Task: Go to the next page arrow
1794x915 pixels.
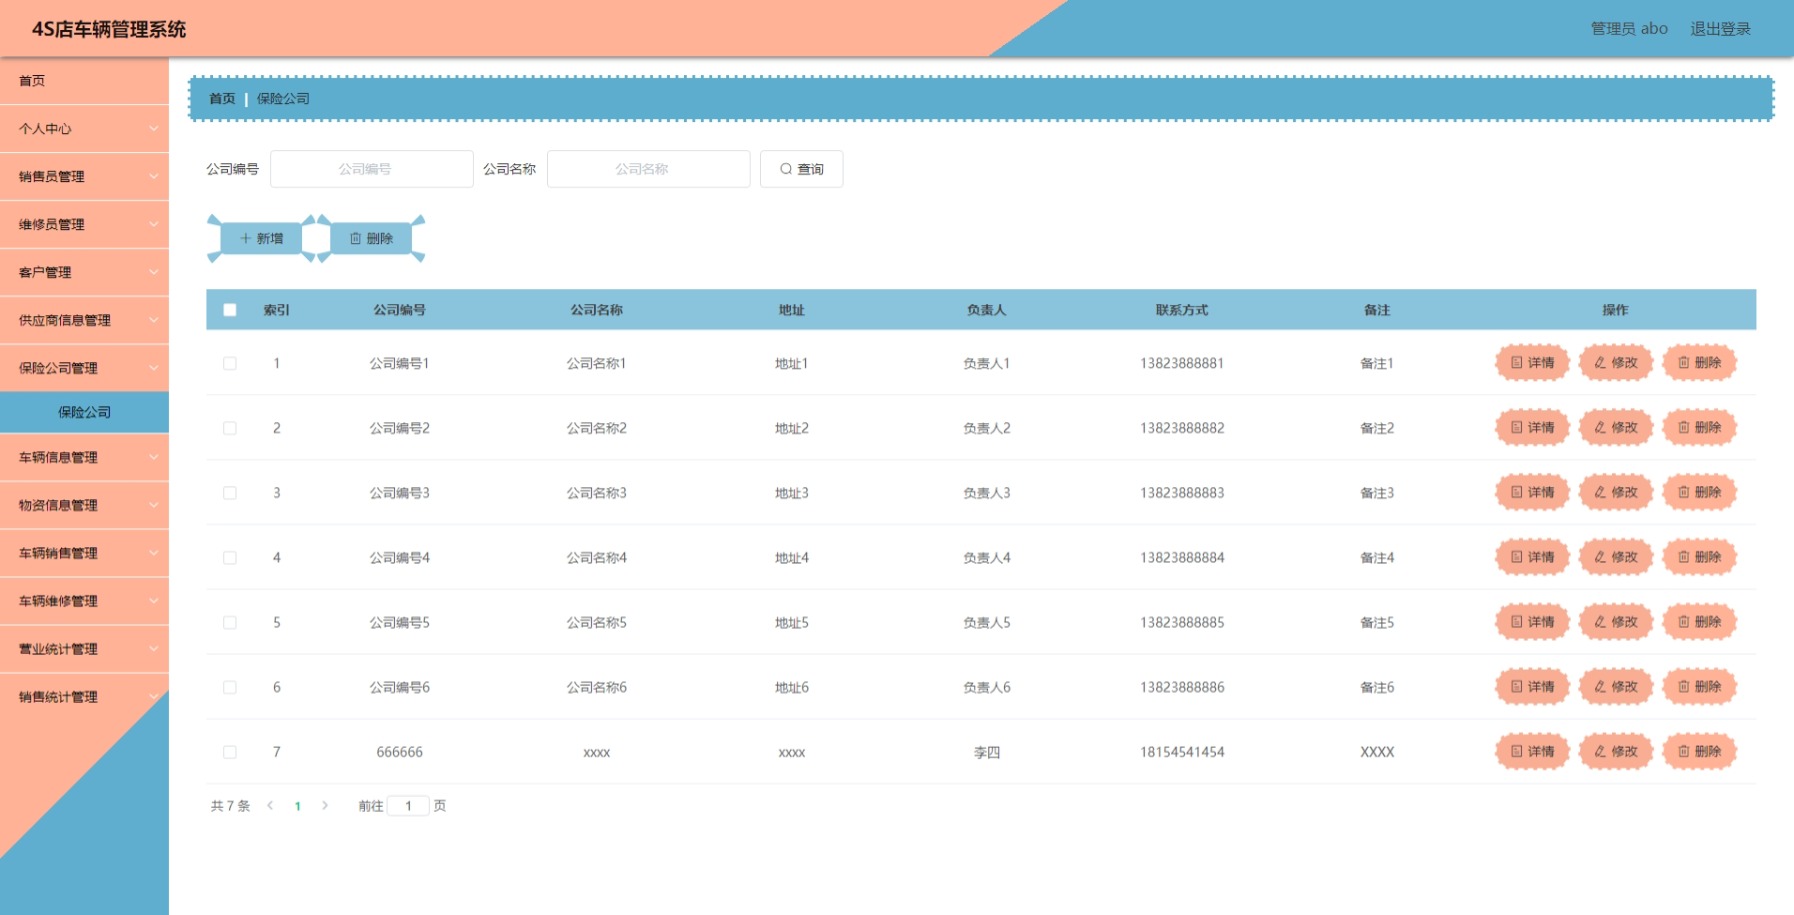Action: point(325,806)
